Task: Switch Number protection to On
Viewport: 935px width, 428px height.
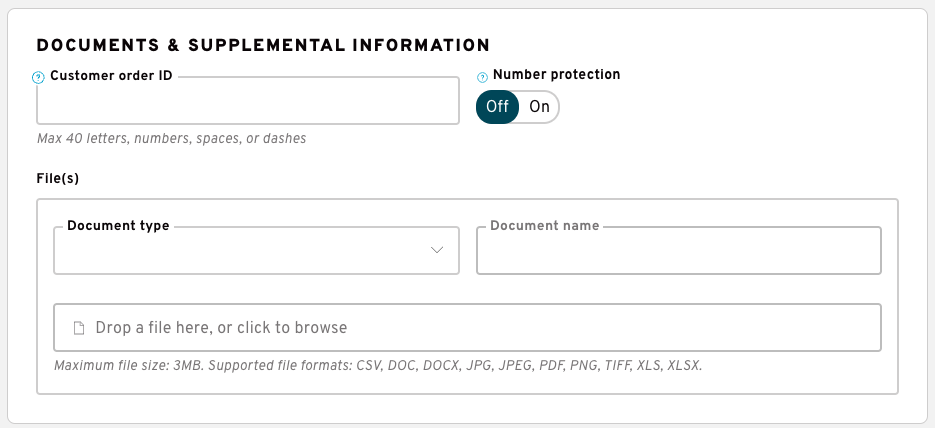Action: click(539, 107)
